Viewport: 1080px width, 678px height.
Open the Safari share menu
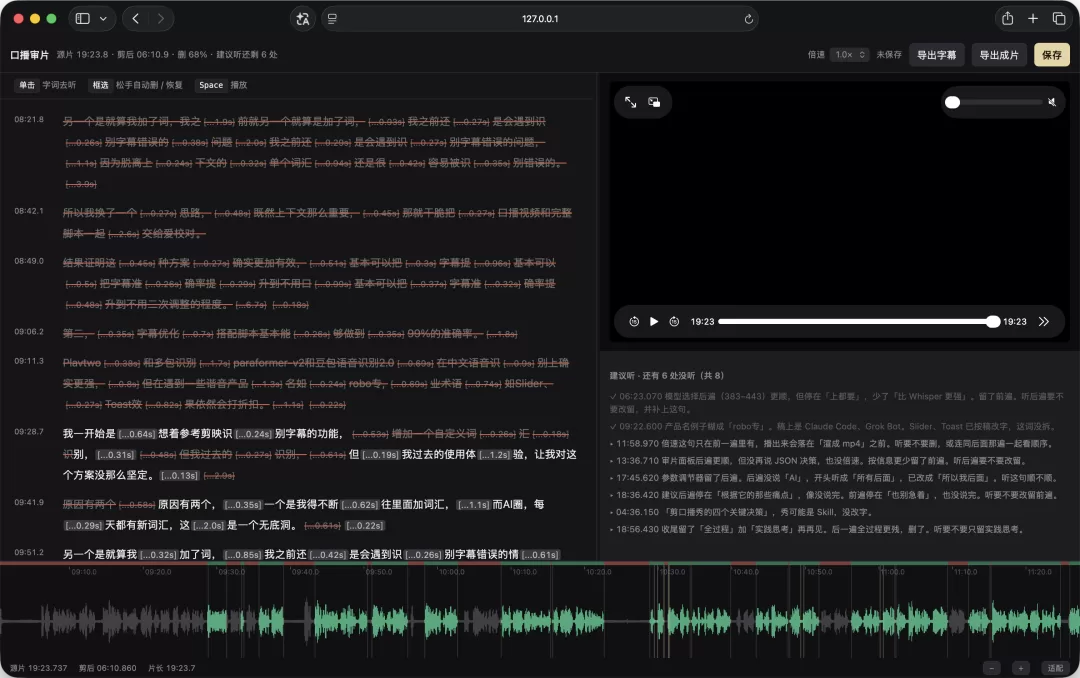click(1008, 19)
